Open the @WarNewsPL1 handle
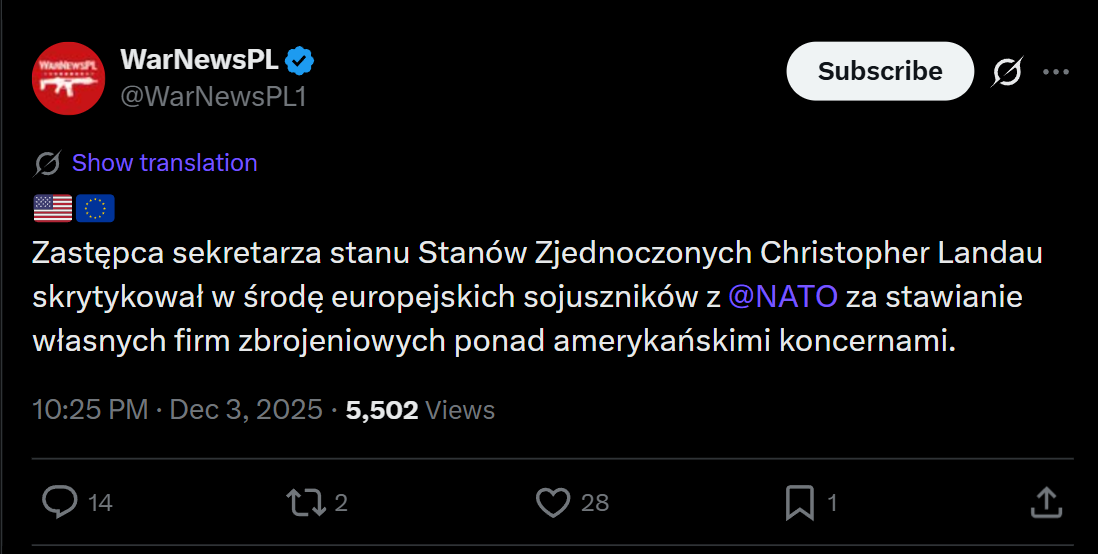Image resolution: width=1098 pixels, height=554 pixels. pyautogui.click(x=213, y=96)
